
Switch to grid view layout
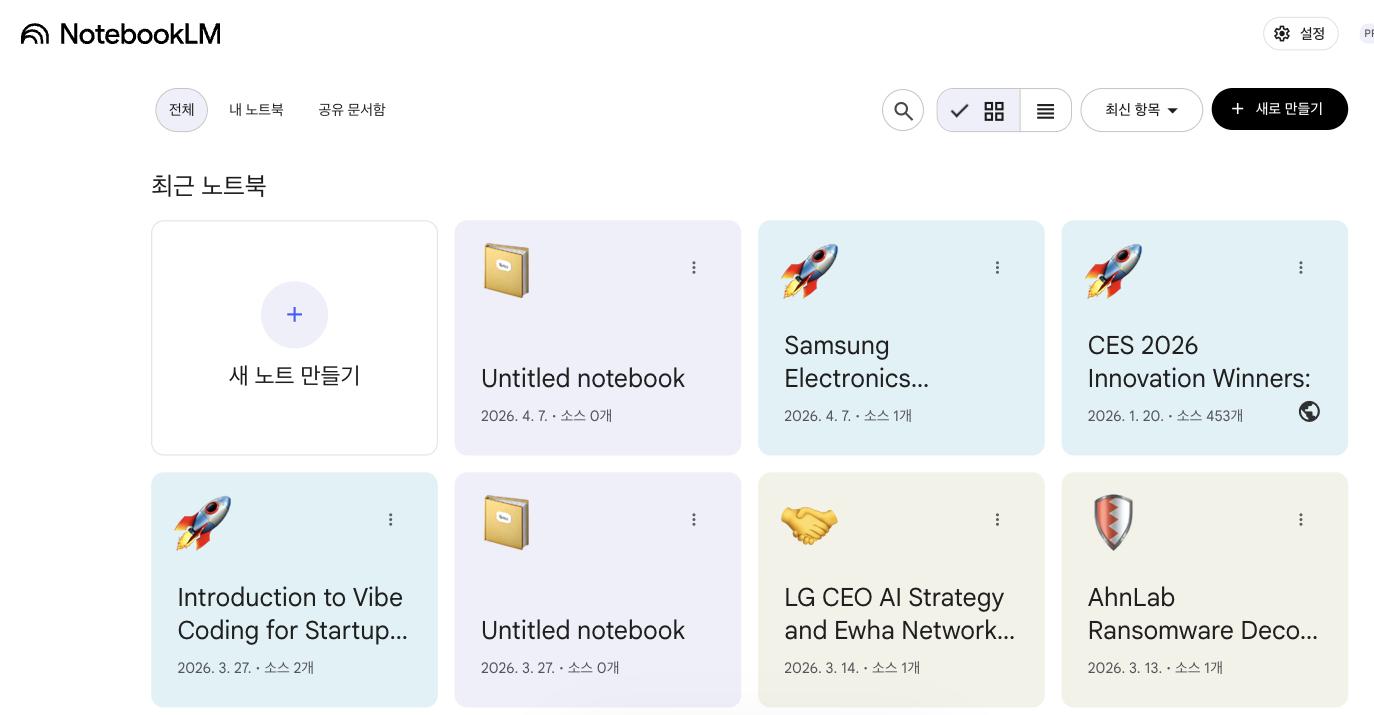coord(993,110)
